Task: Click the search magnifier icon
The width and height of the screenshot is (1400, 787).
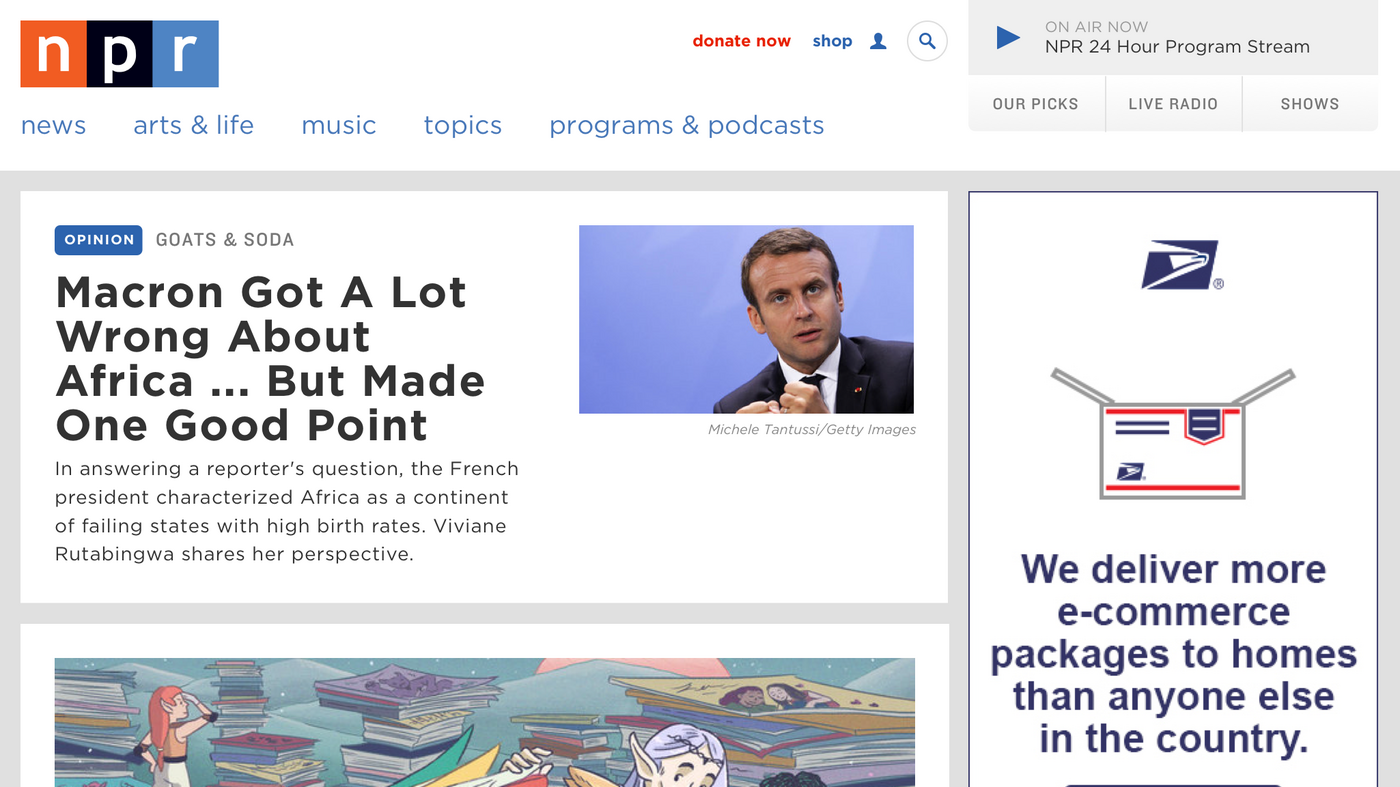Action: [x=926, y=40]
